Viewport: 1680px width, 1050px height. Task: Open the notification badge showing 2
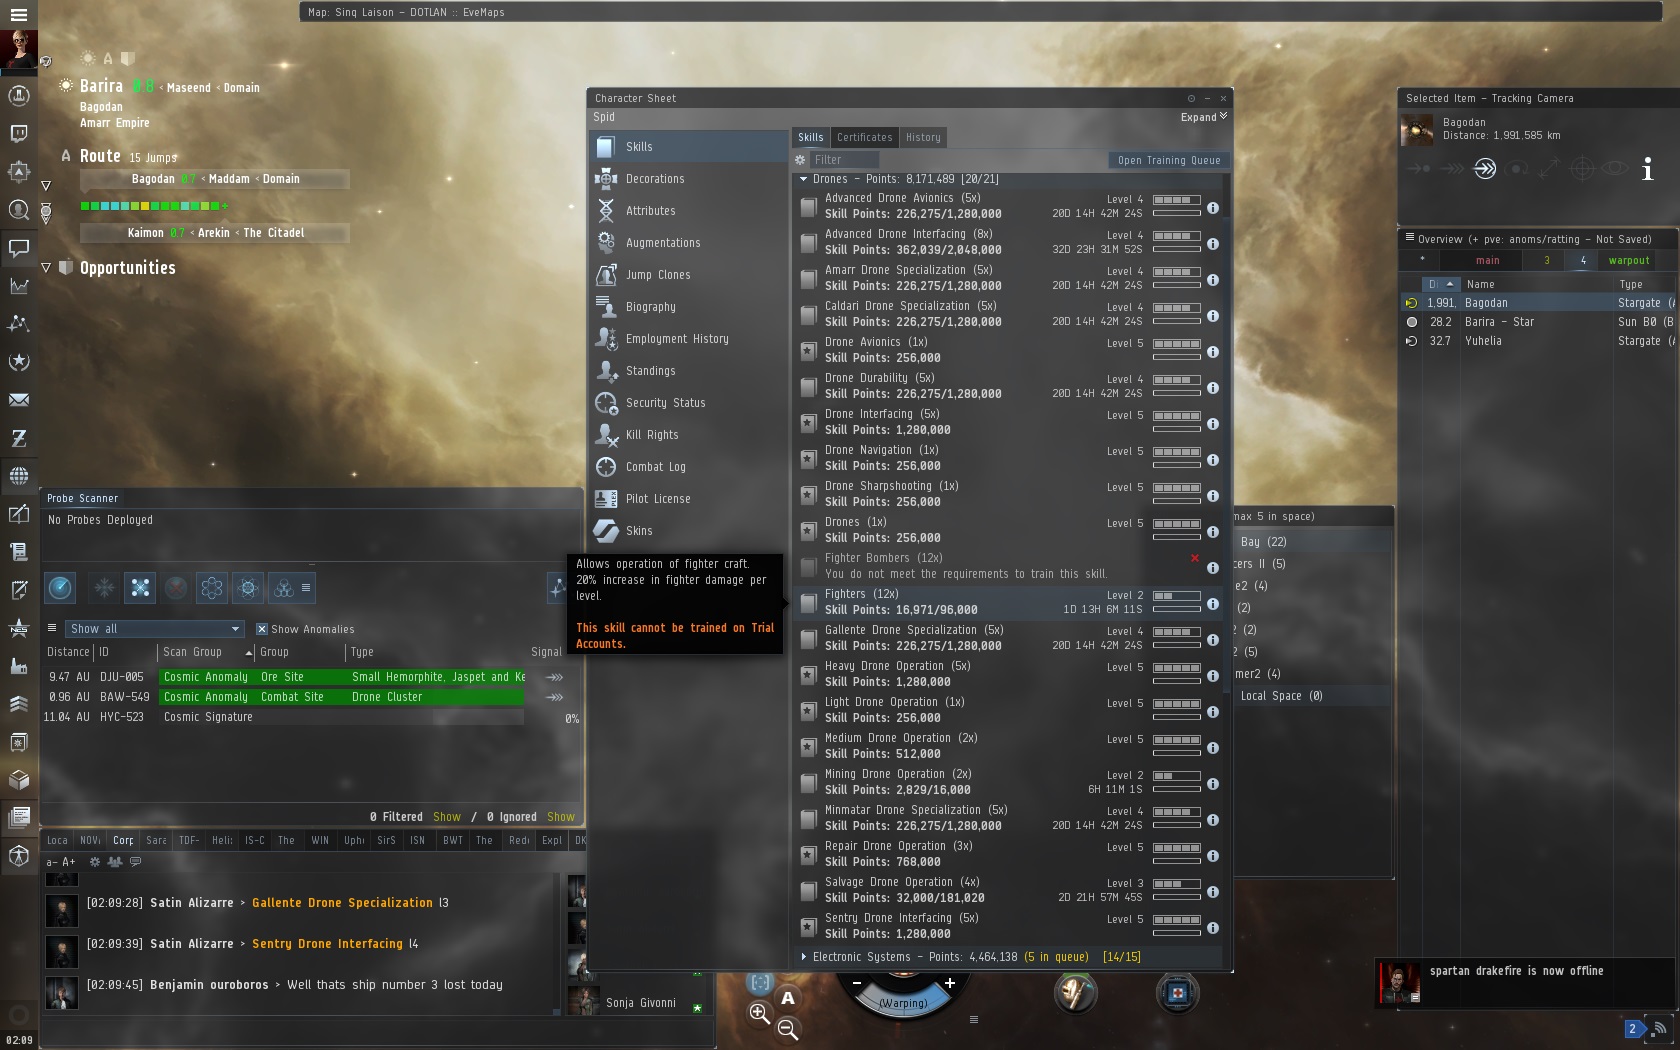point(1633,1028)
